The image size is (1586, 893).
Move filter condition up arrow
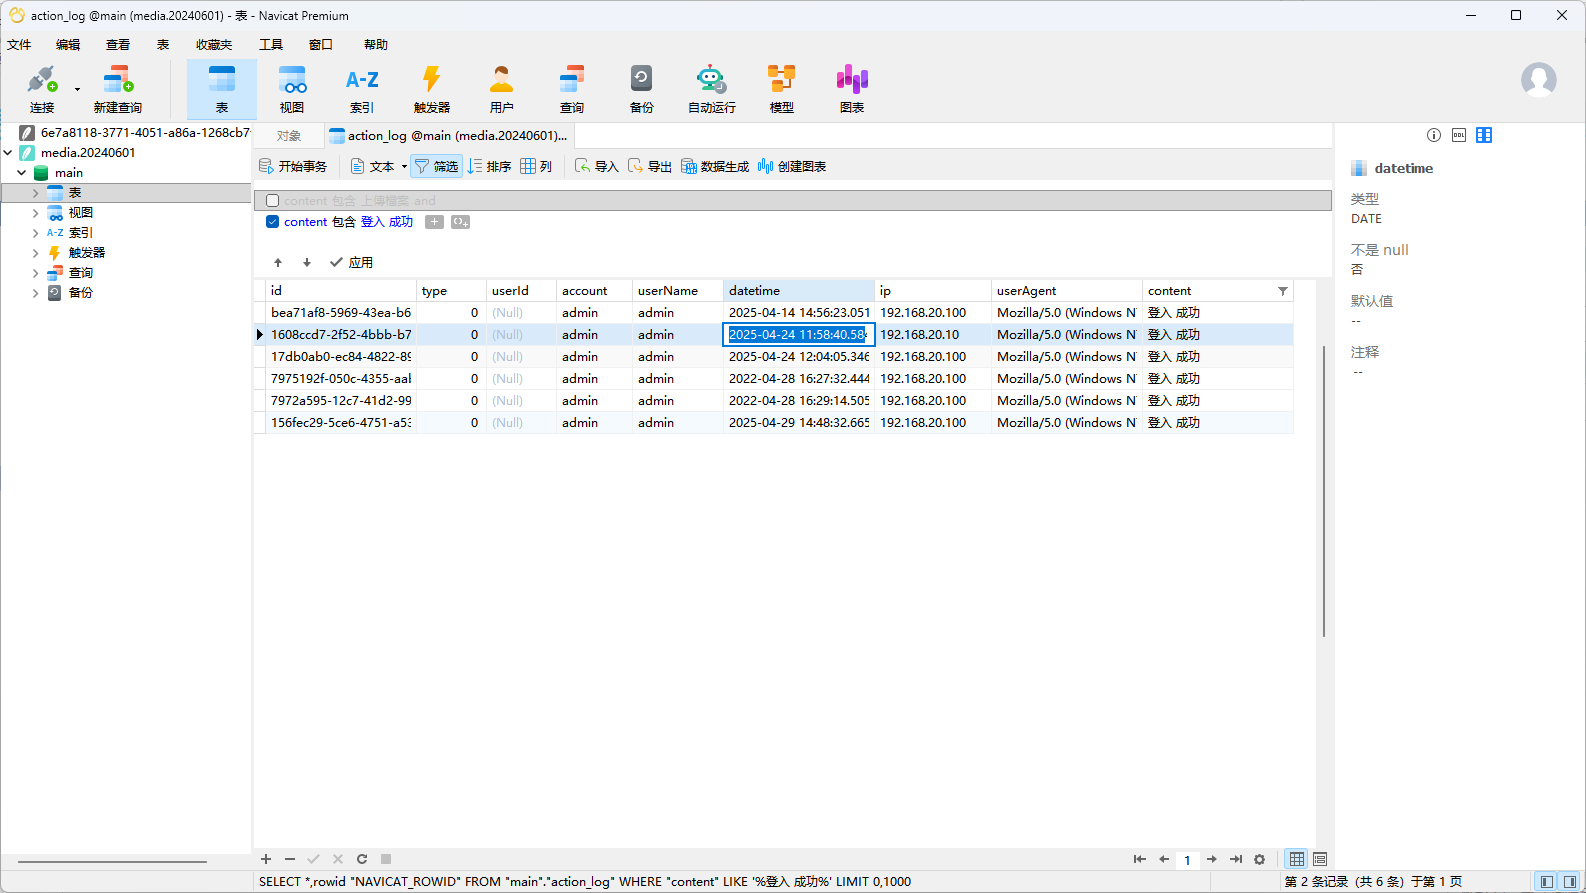(x=278, y=263)
